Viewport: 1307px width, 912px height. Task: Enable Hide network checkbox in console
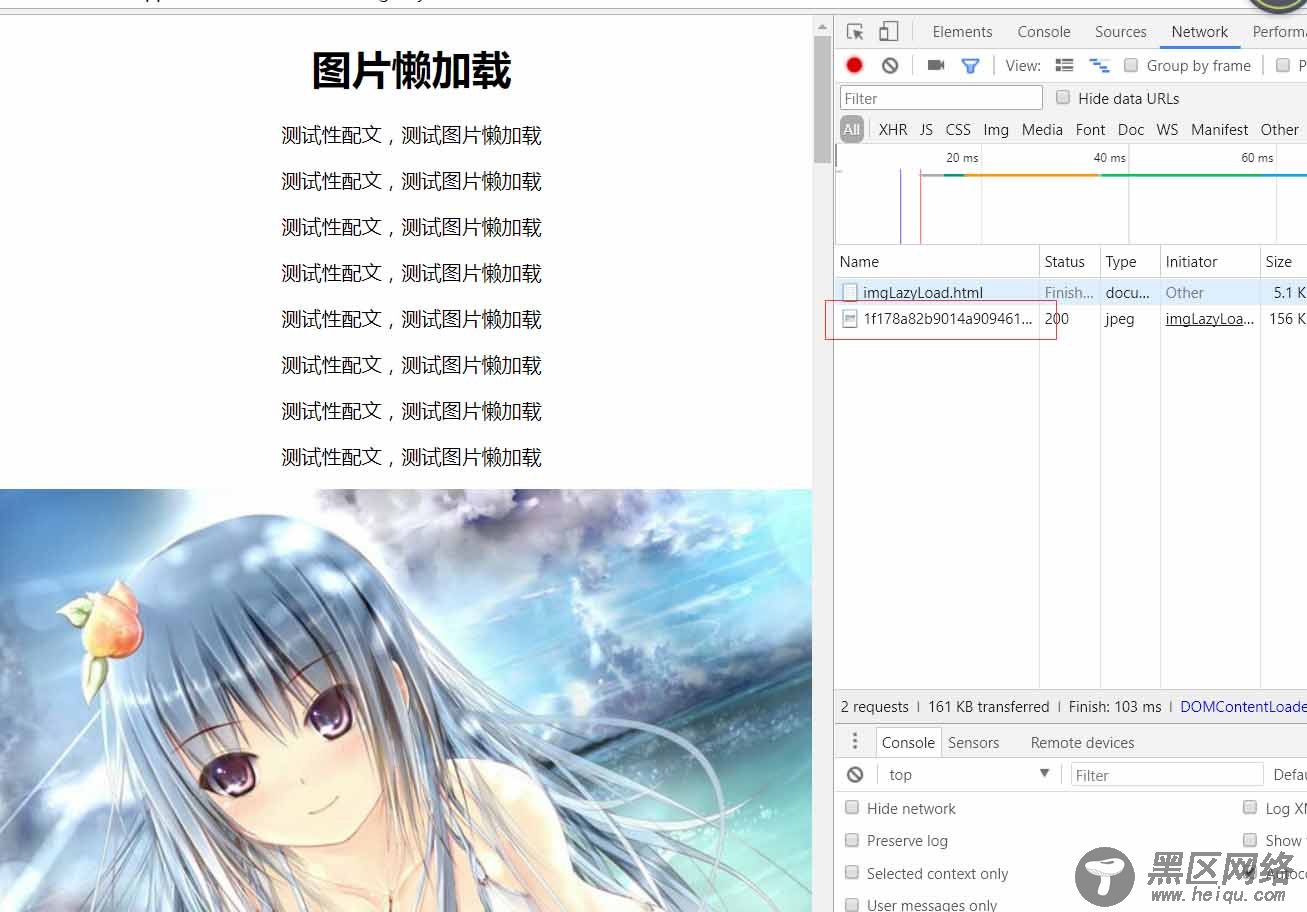pos(852,807)
